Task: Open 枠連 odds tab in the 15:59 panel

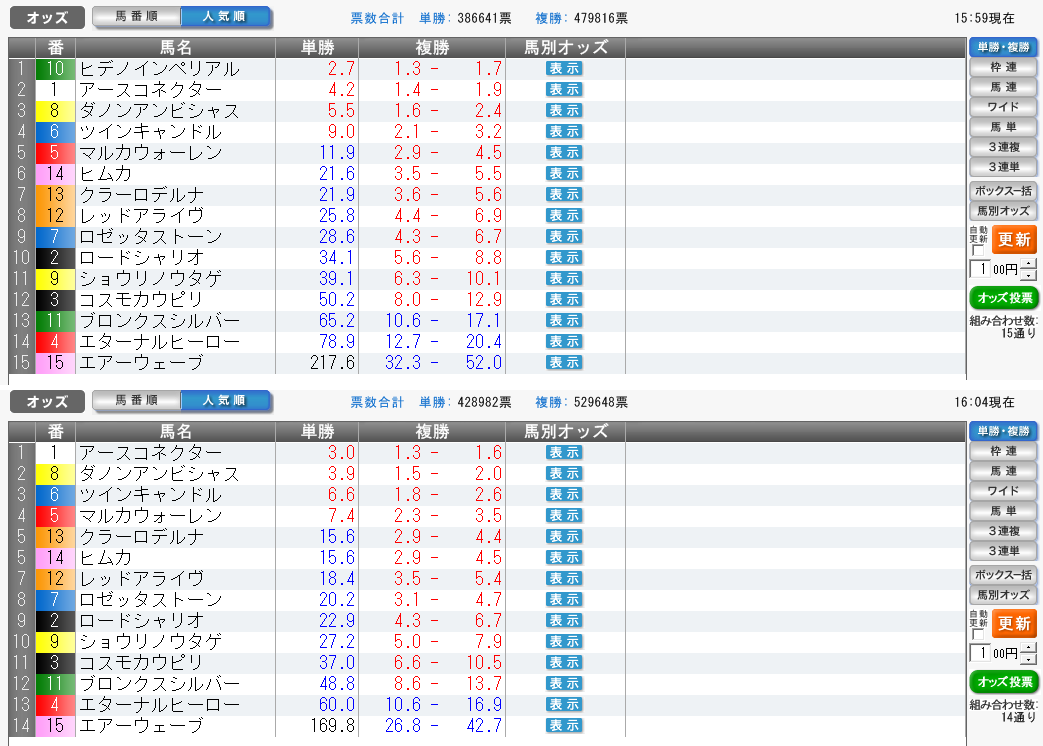Action: tap(1003, 67)
